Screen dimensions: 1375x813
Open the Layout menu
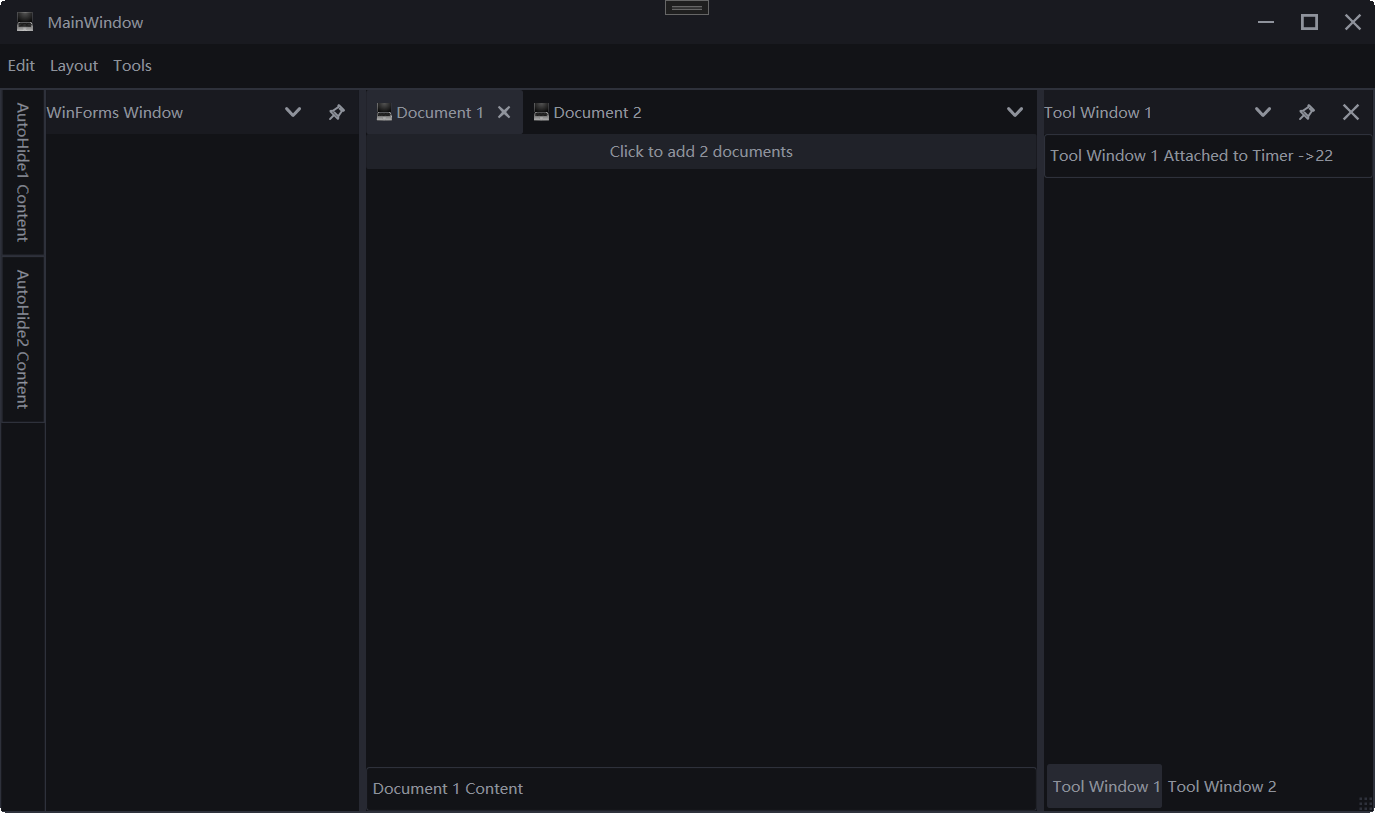point(74,66)
